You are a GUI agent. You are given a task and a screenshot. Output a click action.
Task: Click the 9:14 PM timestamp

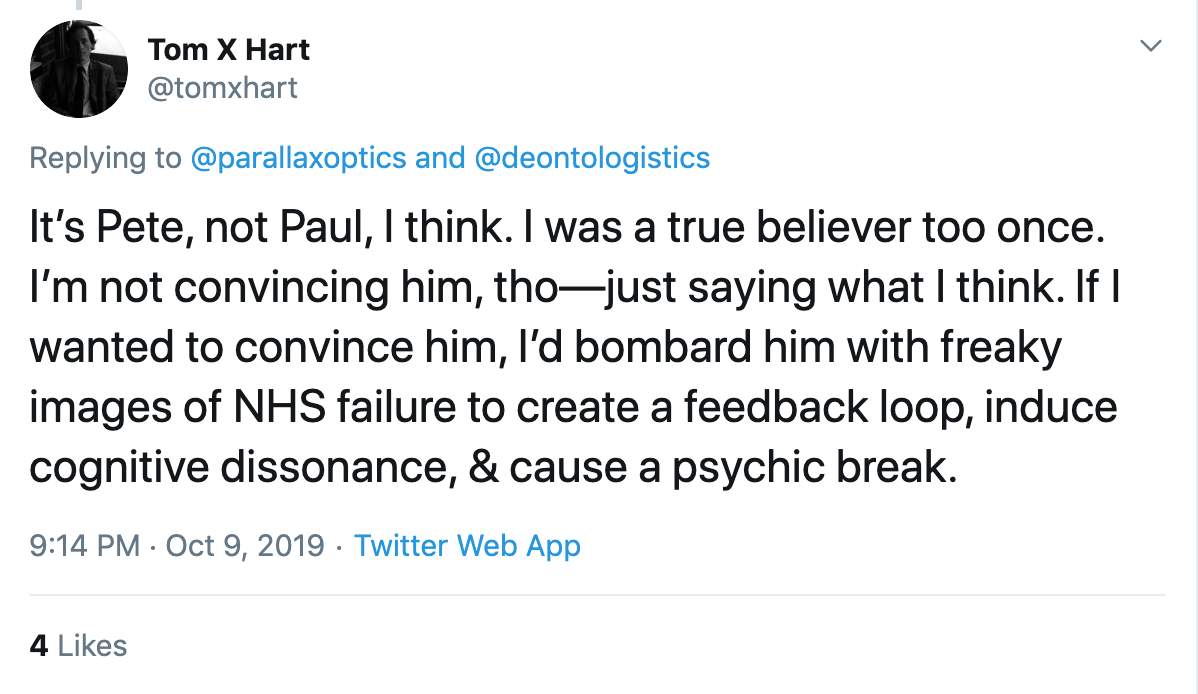pos(84,545)
